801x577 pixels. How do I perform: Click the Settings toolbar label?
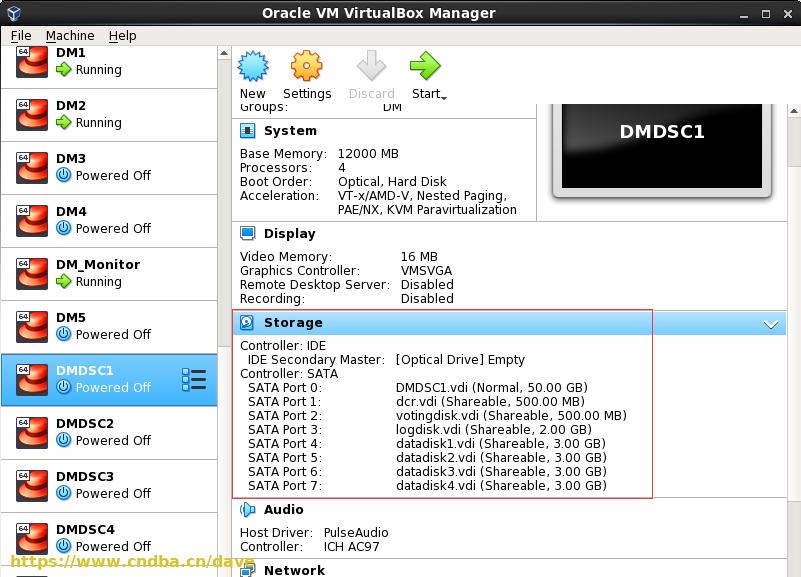coord(307,94)
